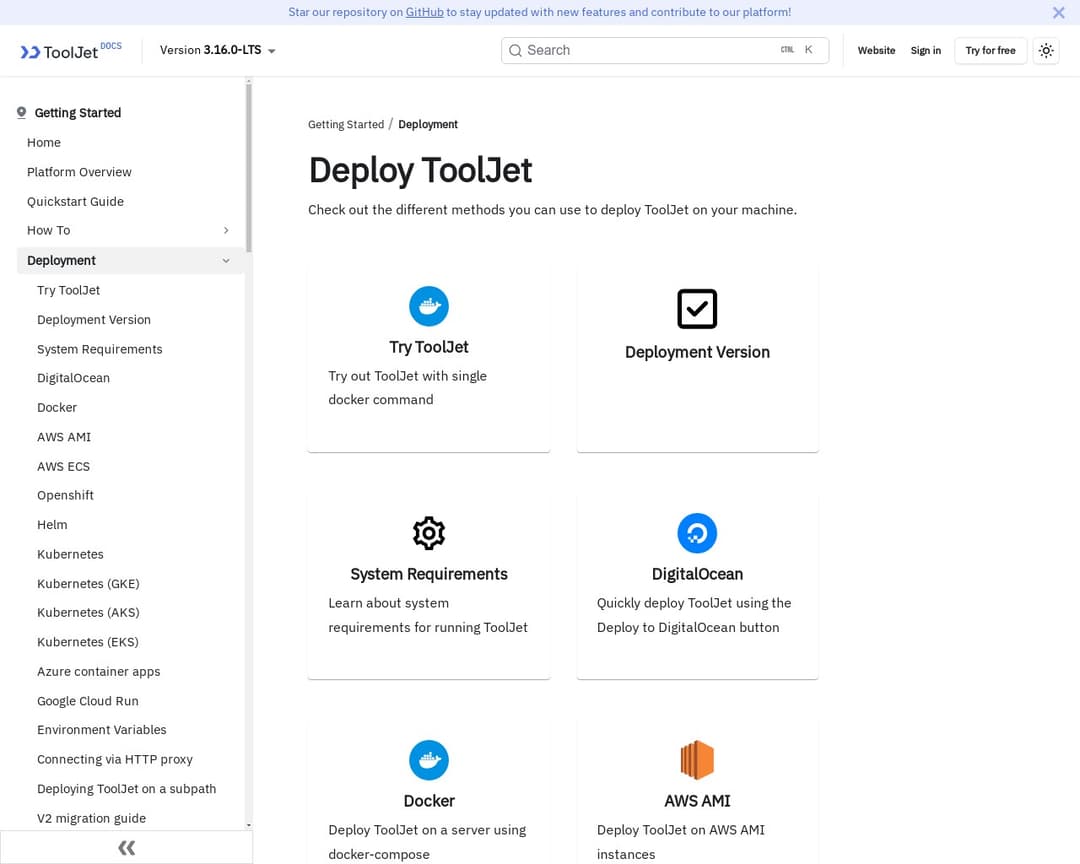Select Deploying ToolJet on a subpath
Viewport: 1080px width, 864px height.
[127, 789]
